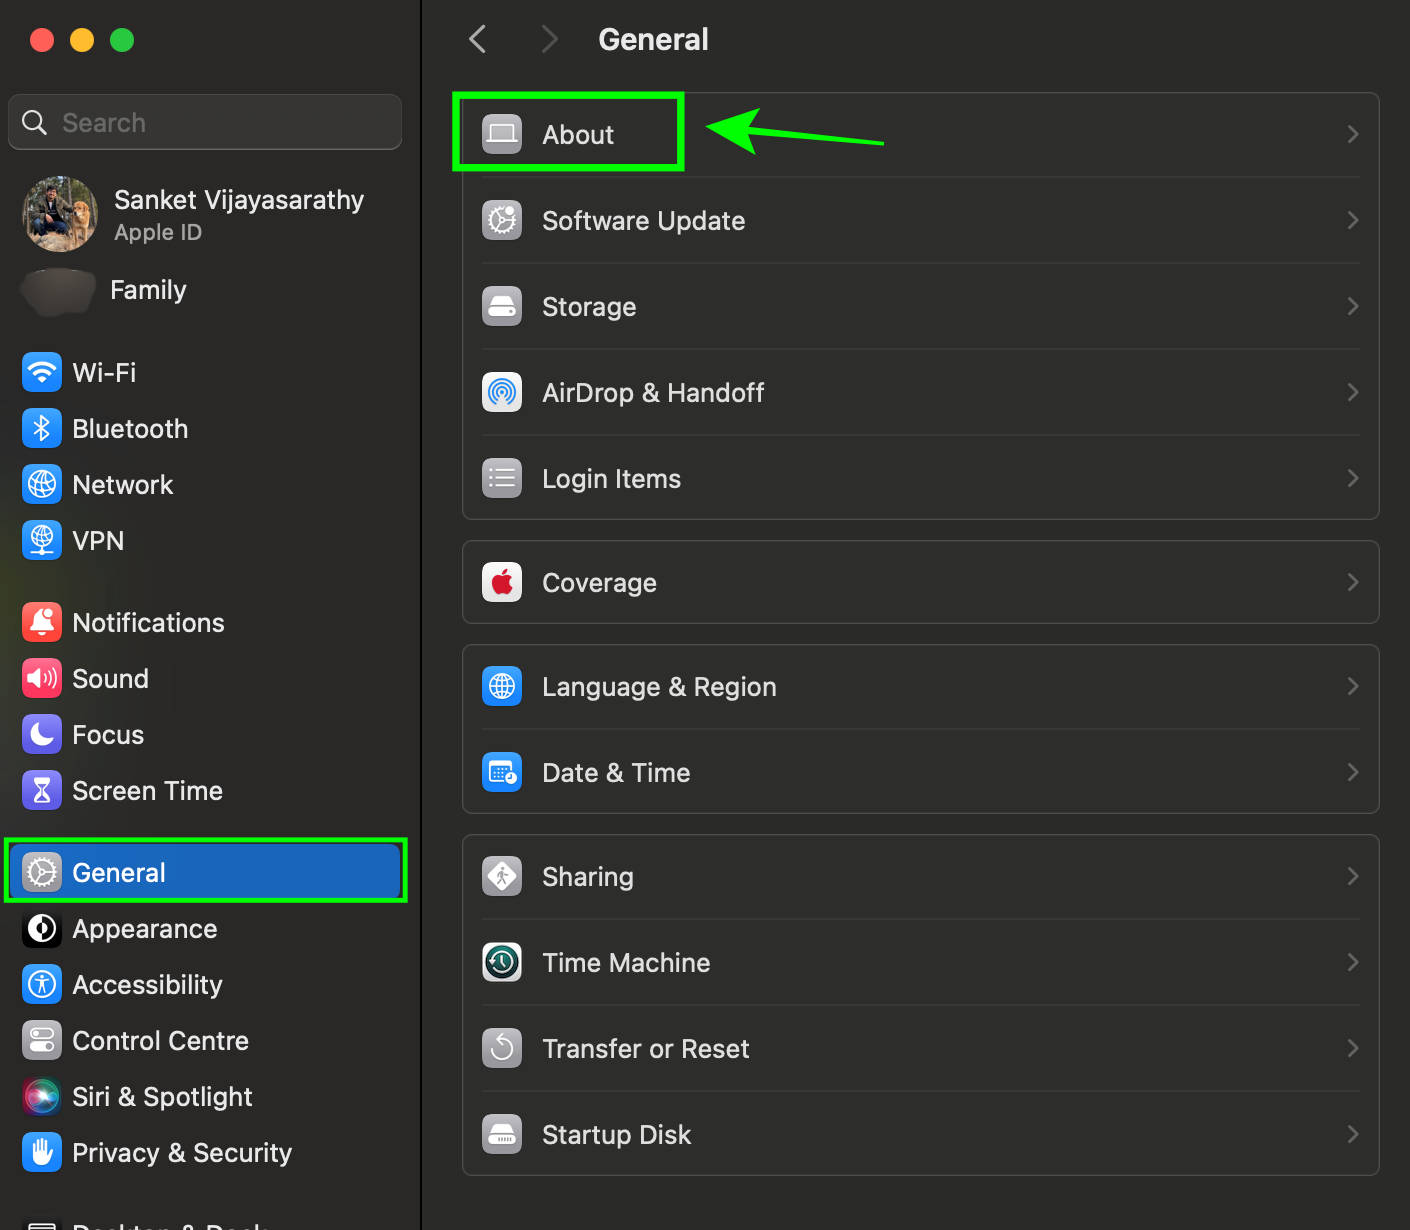This screenshot has width=1410, height=1230.
Task: Select the Focus moon icon
Action: pyautogui.click(x=41, y=734)
